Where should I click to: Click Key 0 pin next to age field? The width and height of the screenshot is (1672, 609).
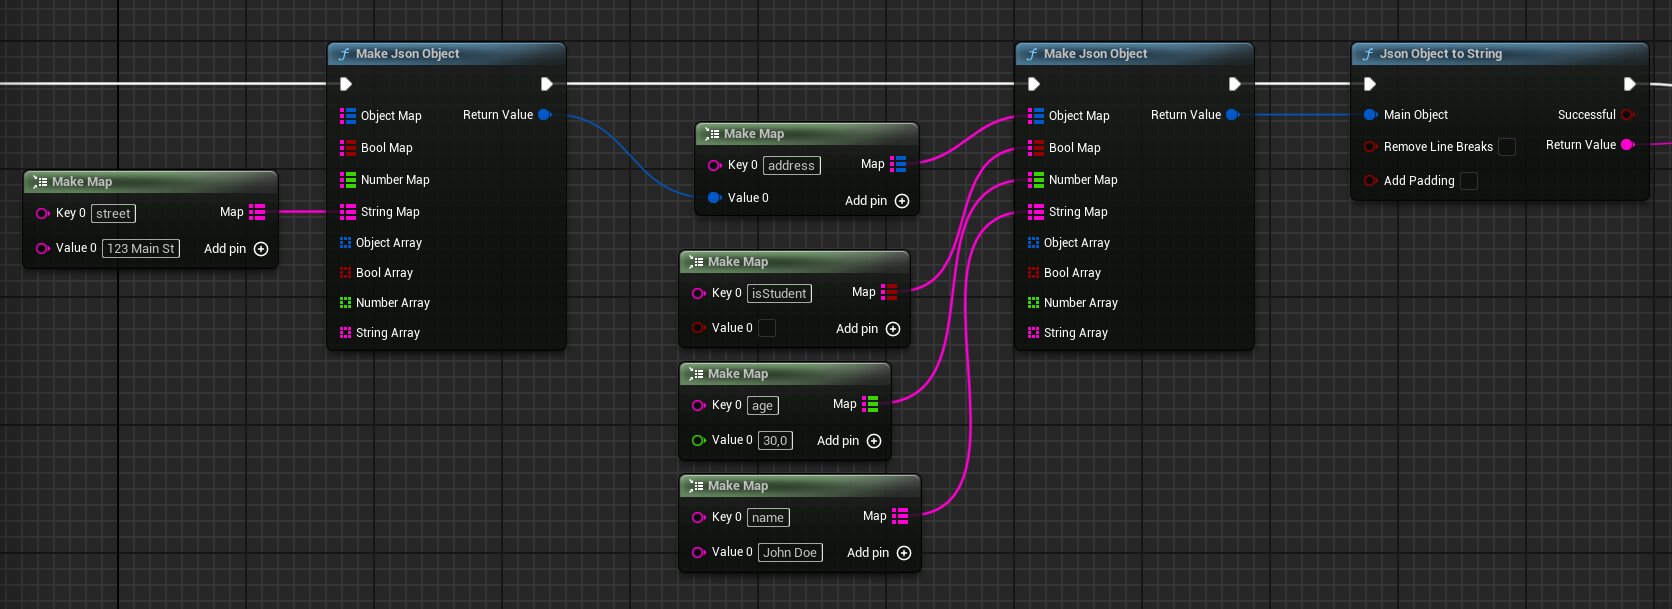(699, 405)
